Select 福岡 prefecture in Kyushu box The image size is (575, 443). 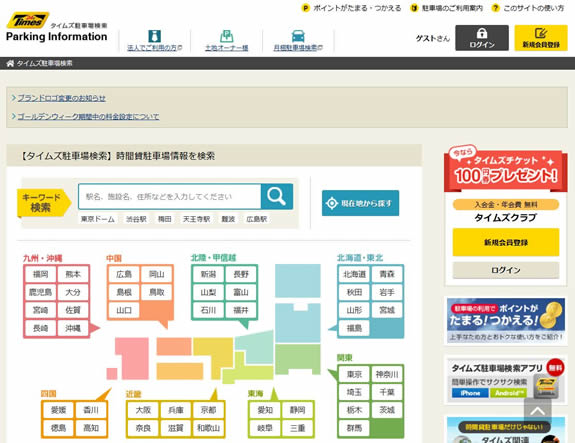[40, 274]
